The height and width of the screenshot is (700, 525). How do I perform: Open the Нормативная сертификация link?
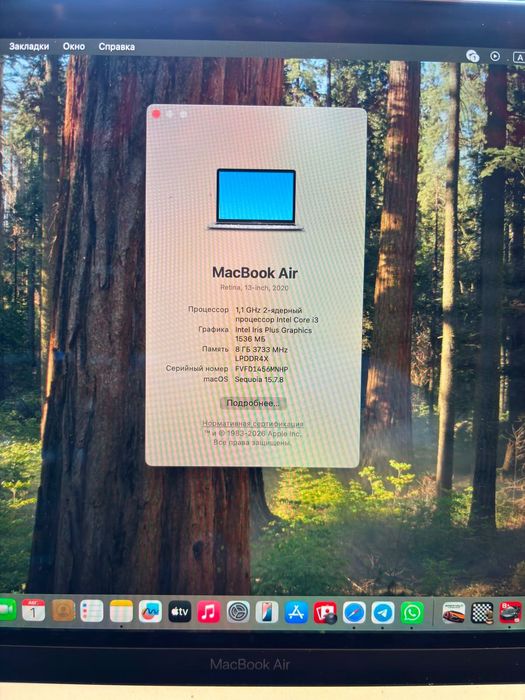tap(253, 423)
